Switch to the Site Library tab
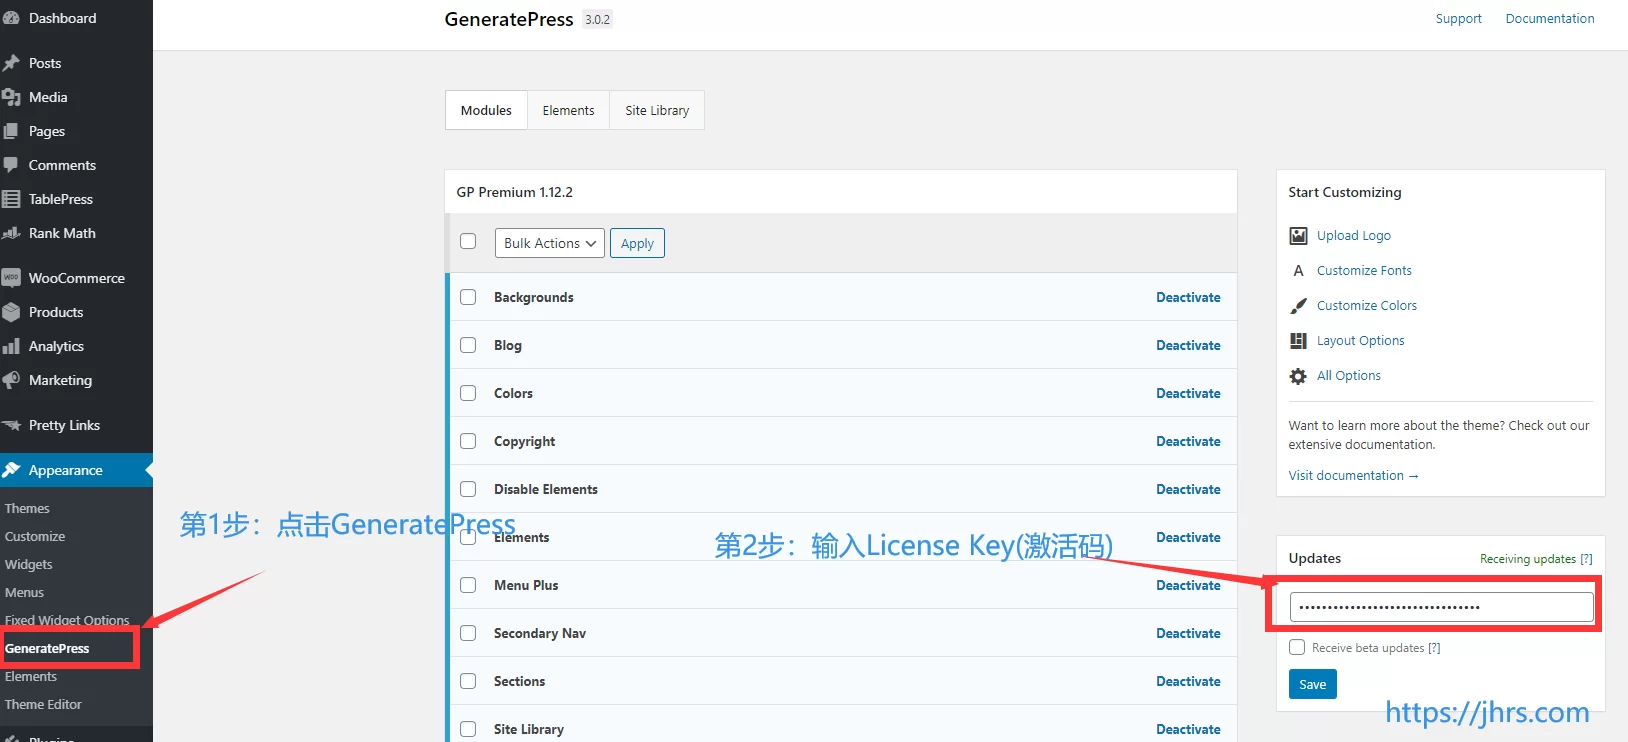 point(657,110)
